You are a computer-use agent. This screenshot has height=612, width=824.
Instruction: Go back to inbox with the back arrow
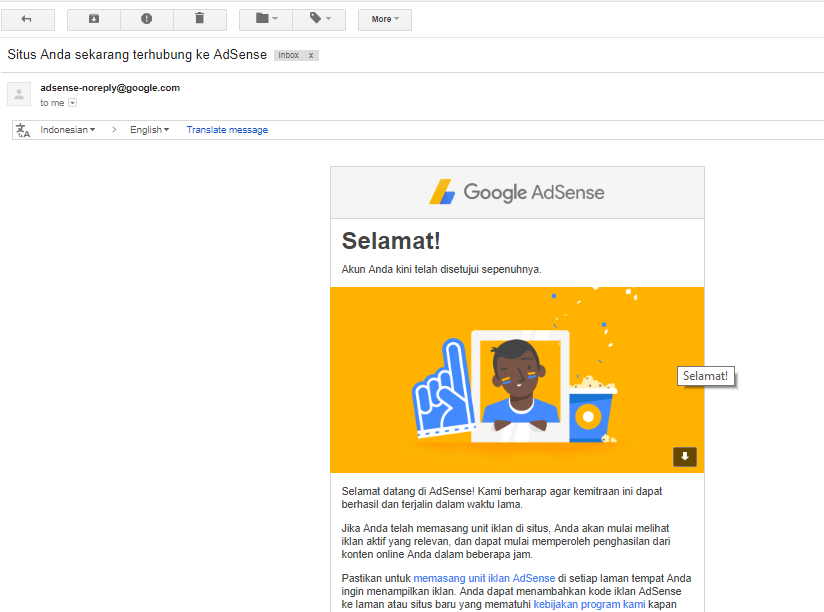click(x=27, y=19)
